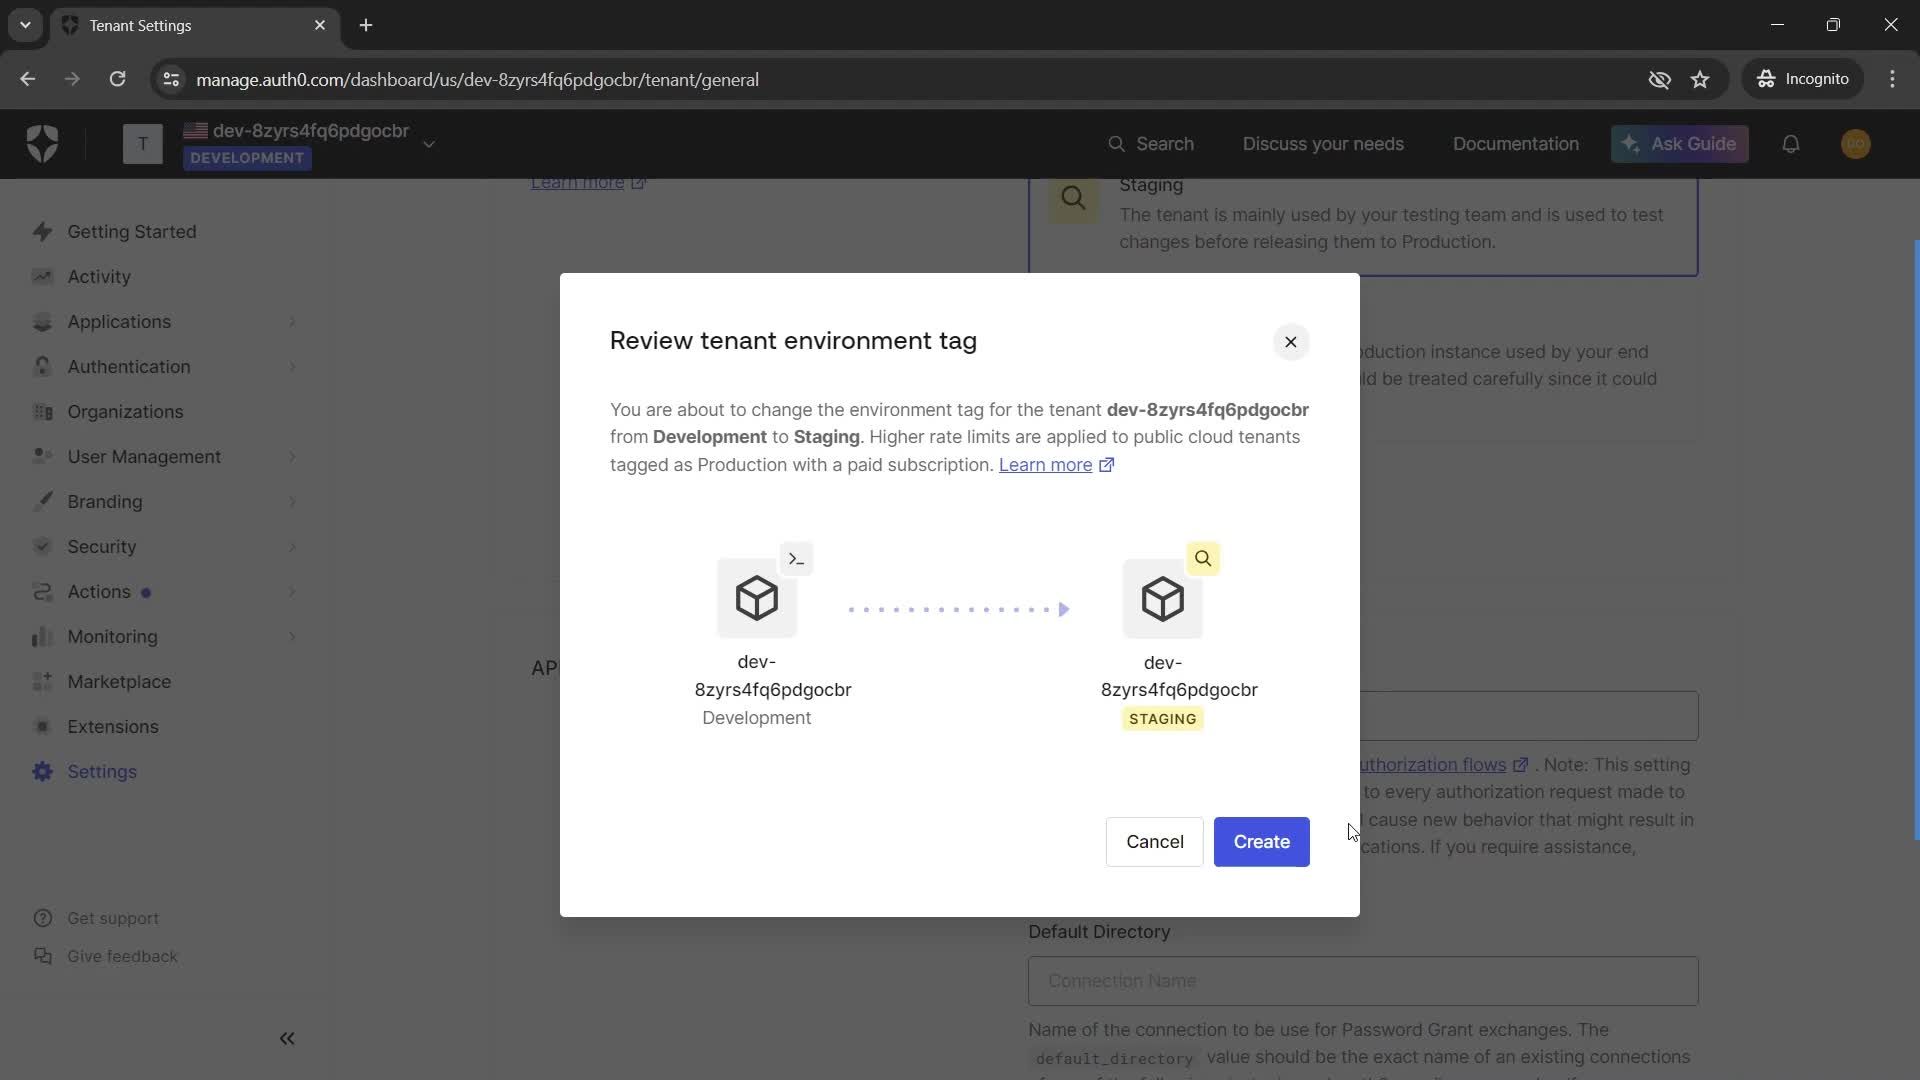
Task: Expand the Authentication menu chevron
Action: point(292,367)
